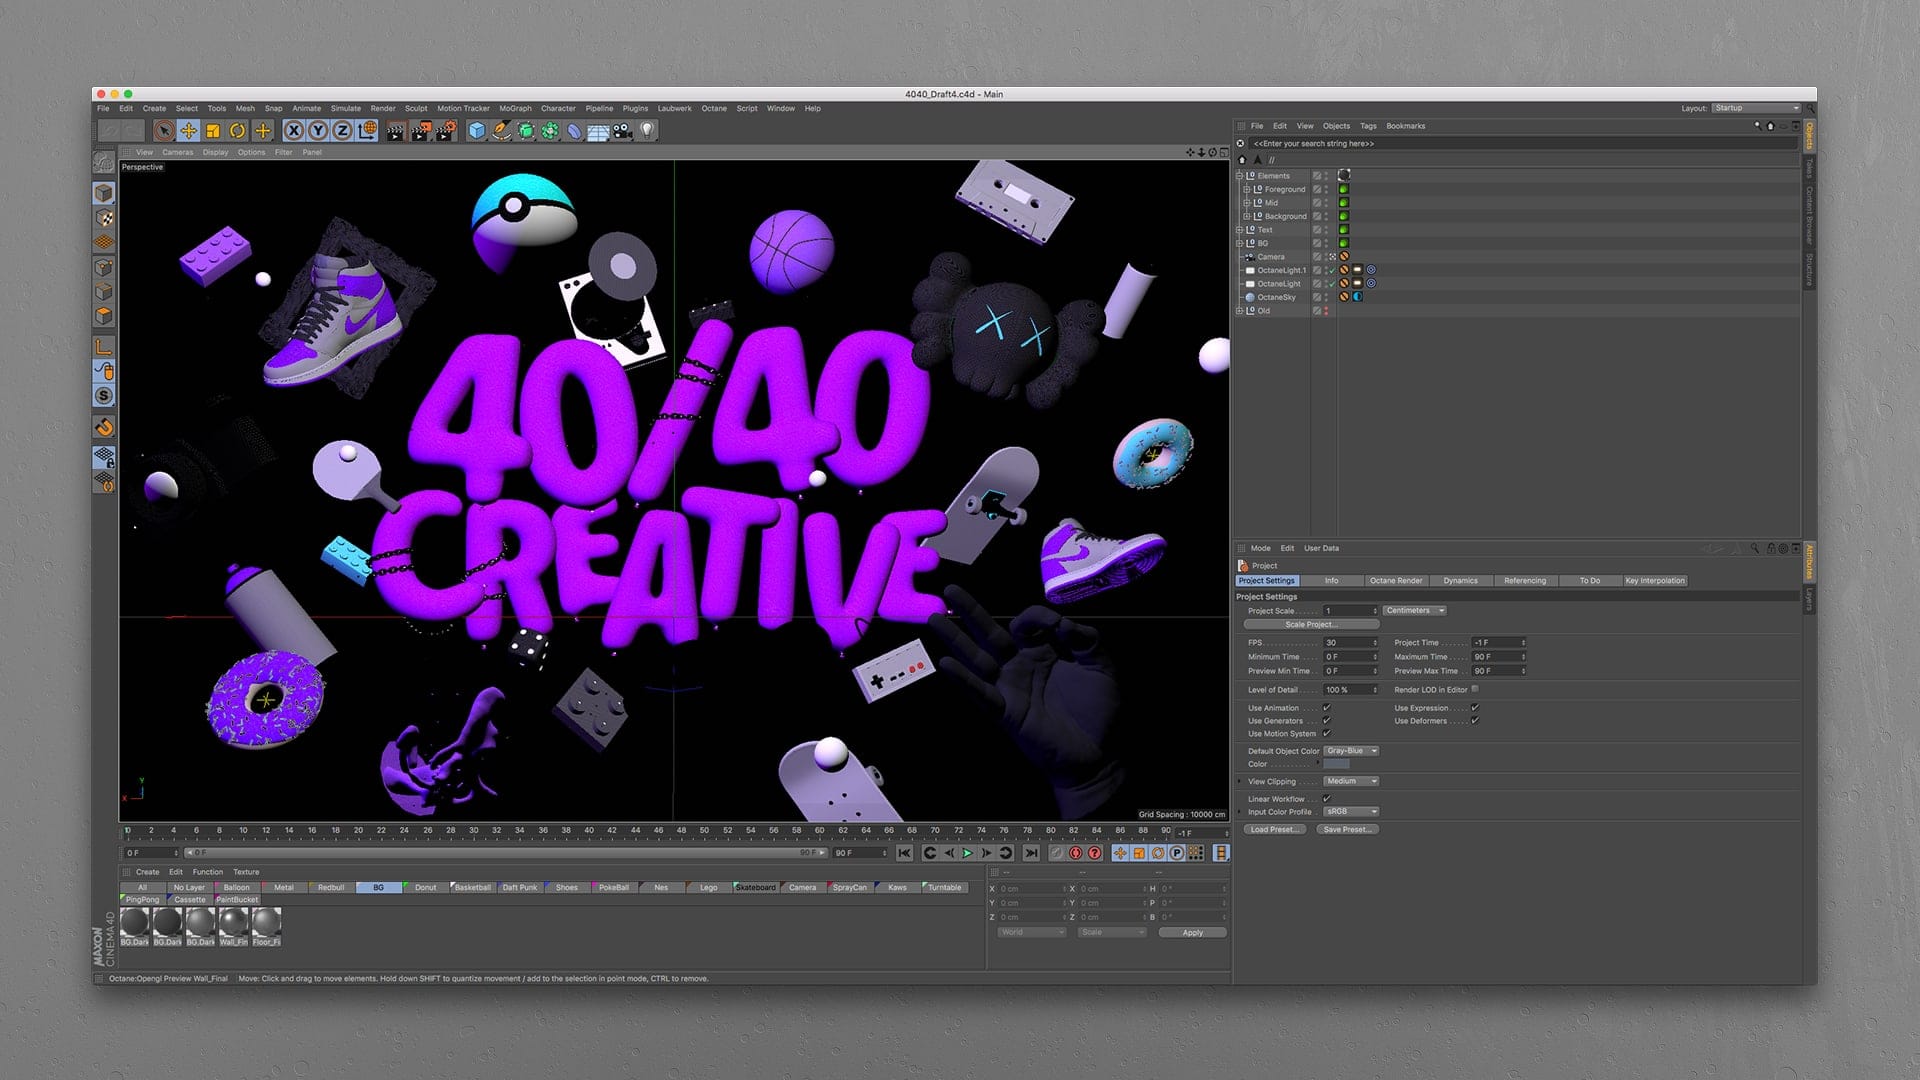Click the project Color swatch
1920x1080 pixels.
pos(1337,764)
